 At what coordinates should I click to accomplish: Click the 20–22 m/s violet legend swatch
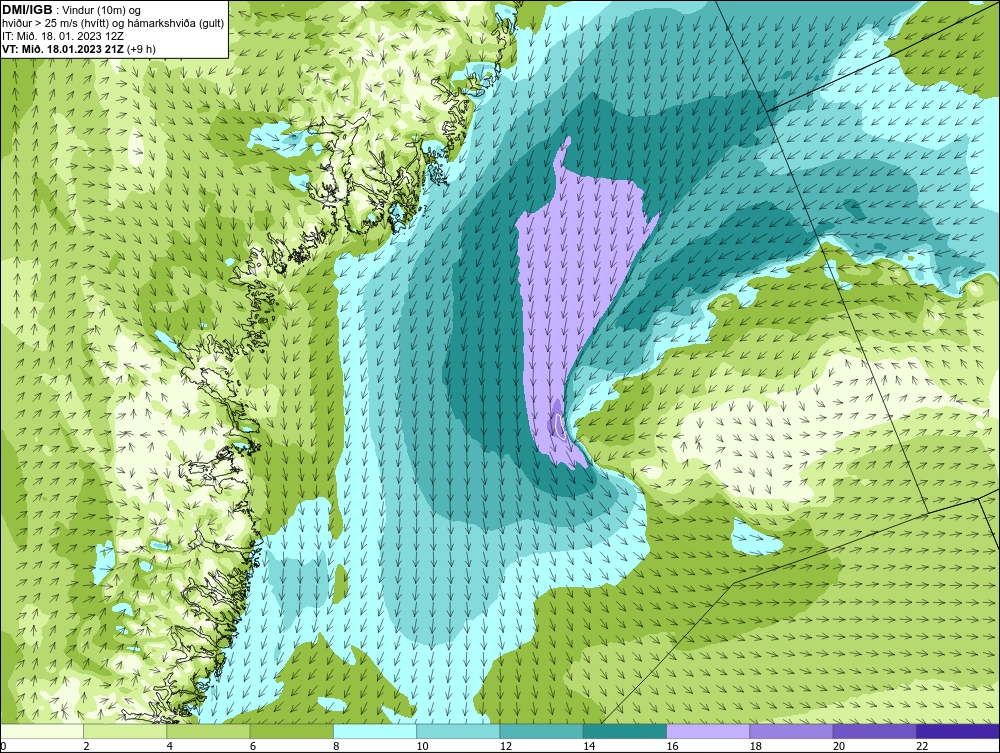[875, 731]
